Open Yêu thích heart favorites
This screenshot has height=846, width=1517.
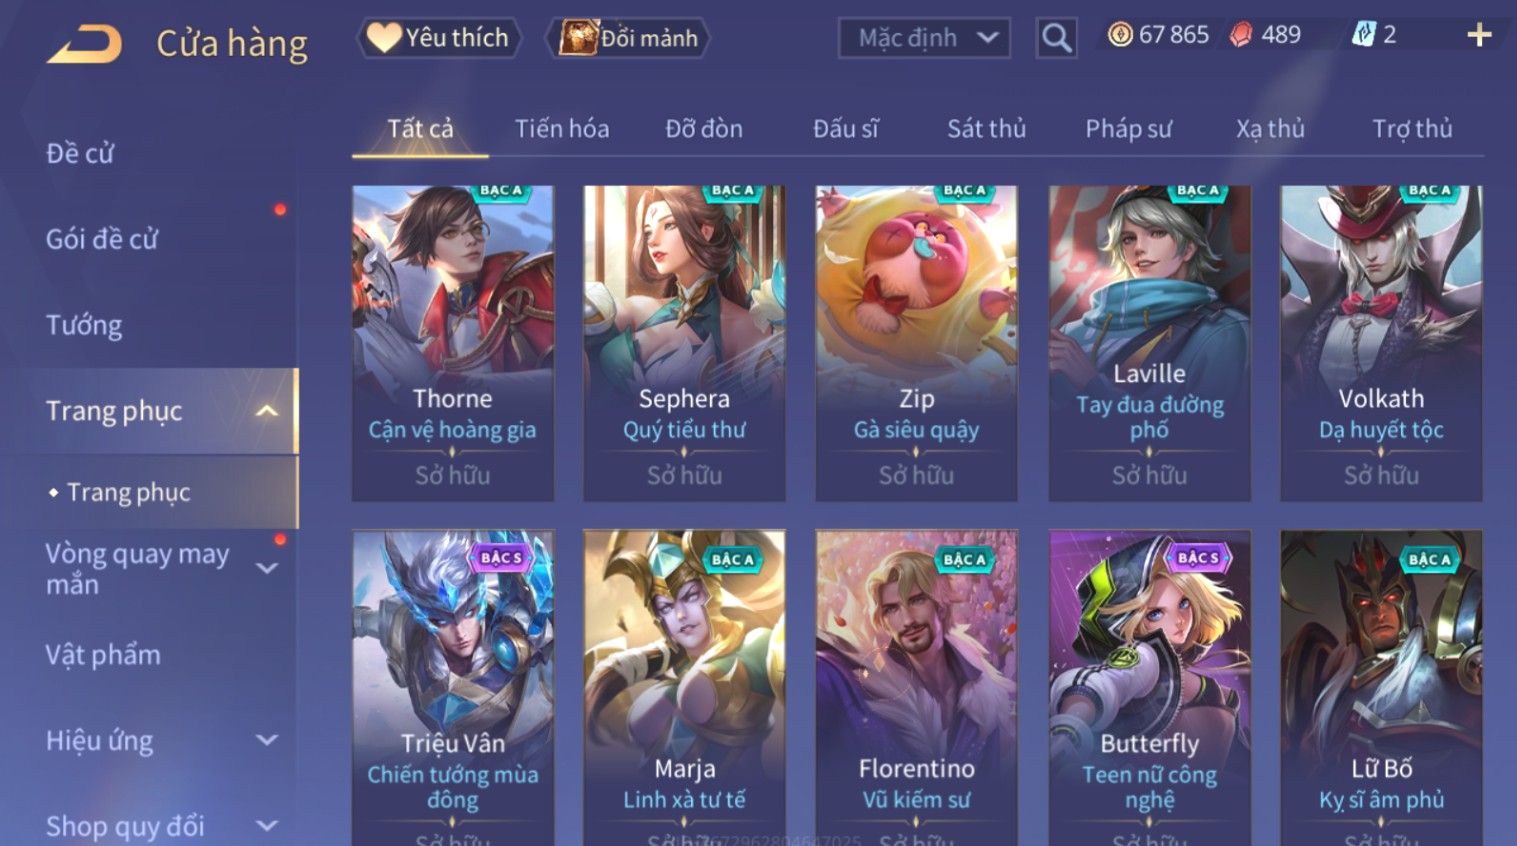coord(439,38)
